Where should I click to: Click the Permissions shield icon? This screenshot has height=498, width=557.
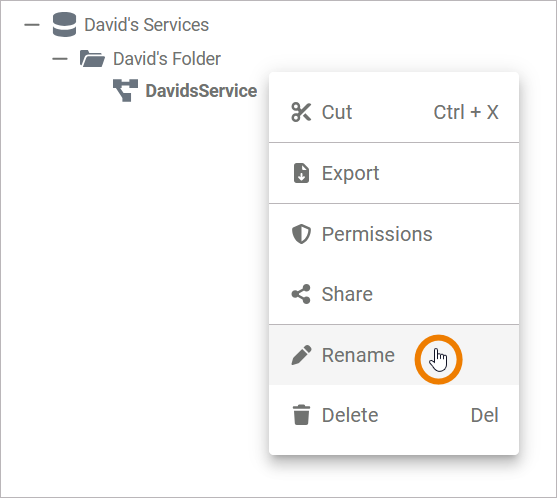(301, 234)
